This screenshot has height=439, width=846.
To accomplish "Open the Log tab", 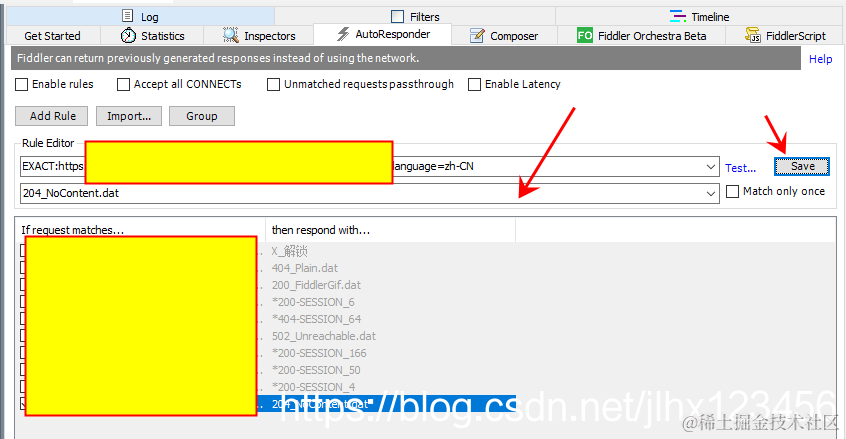I will coord(140,16).
